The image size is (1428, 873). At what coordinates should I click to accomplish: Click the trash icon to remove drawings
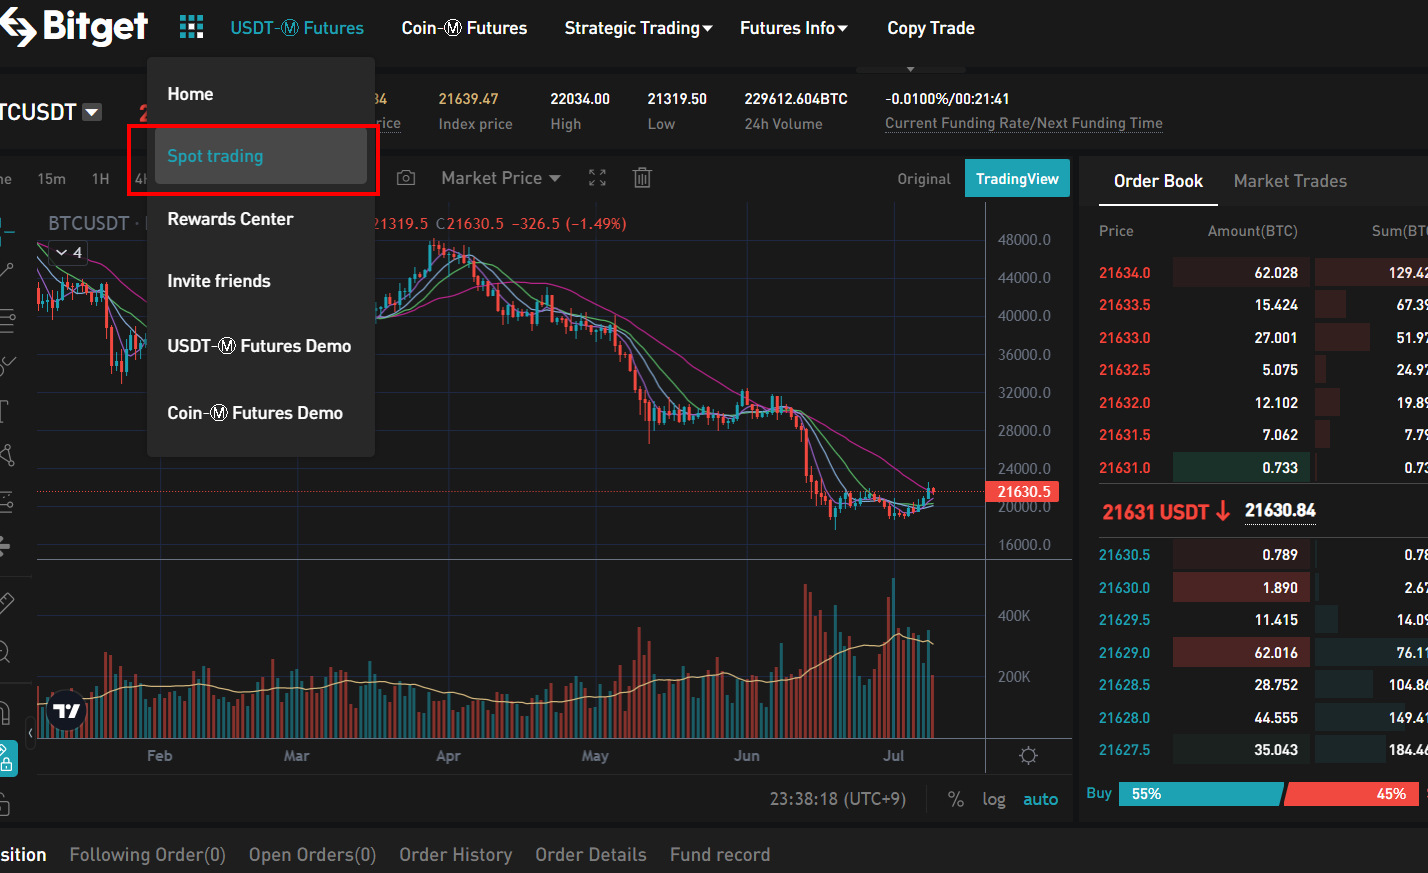pos(642,178)
